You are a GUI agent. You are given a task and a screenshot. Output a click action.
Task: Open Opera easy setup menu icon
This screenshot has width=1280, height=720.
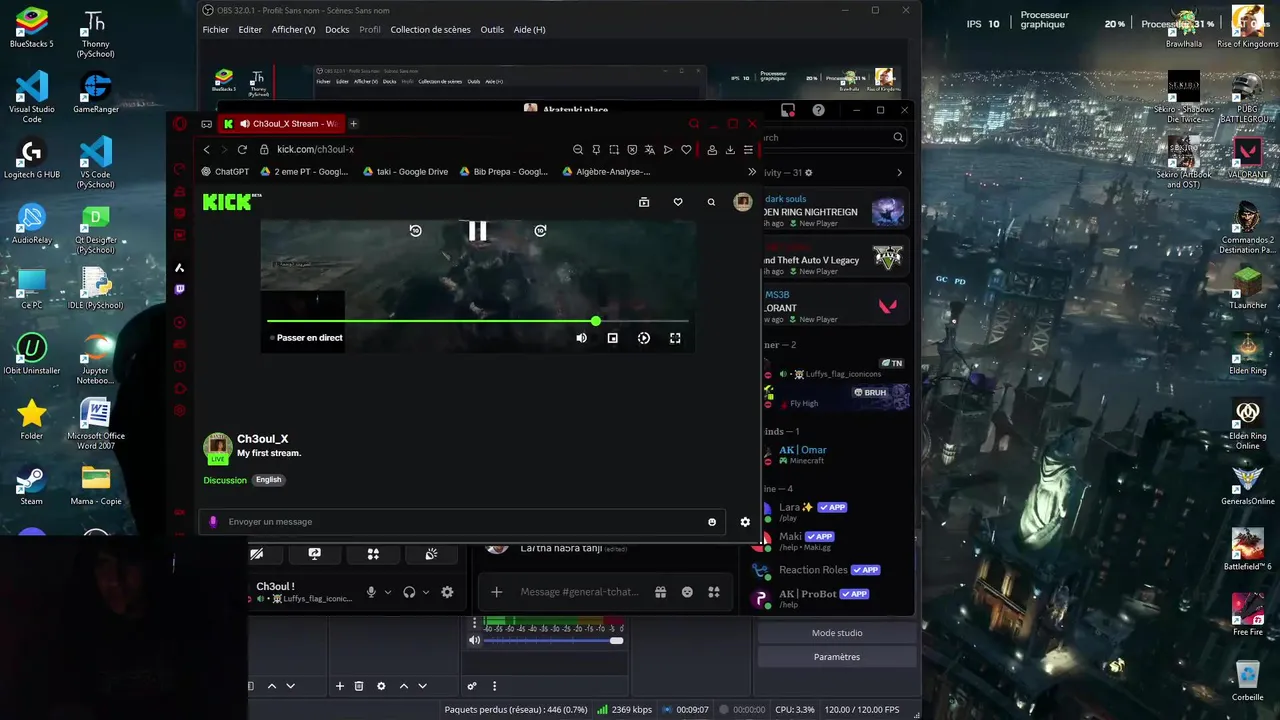[748, 150]
